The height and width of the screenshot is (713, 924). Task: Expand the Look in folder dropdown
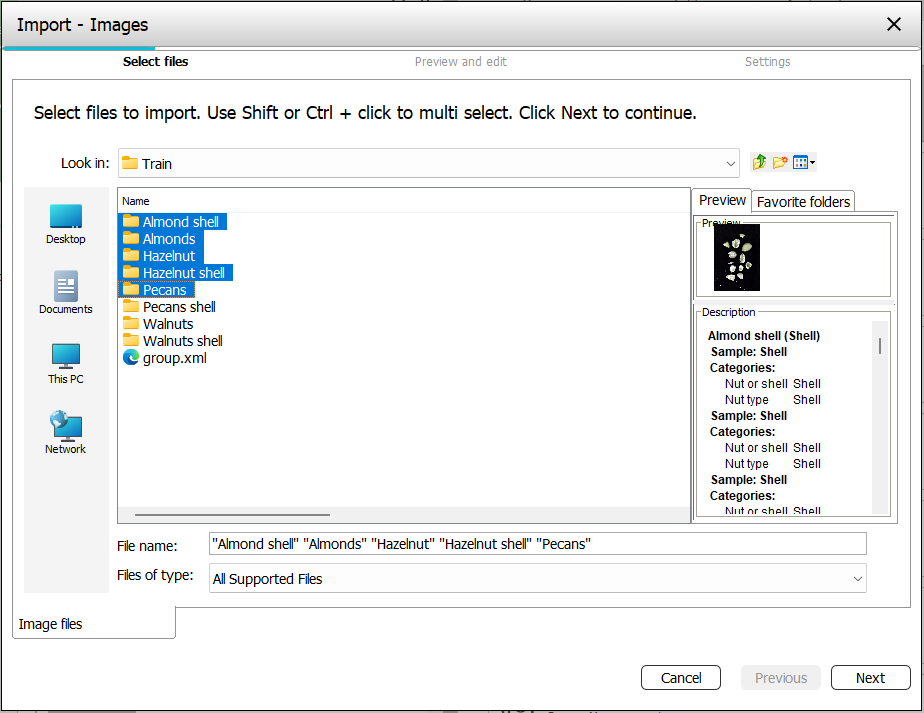(730, 164)
